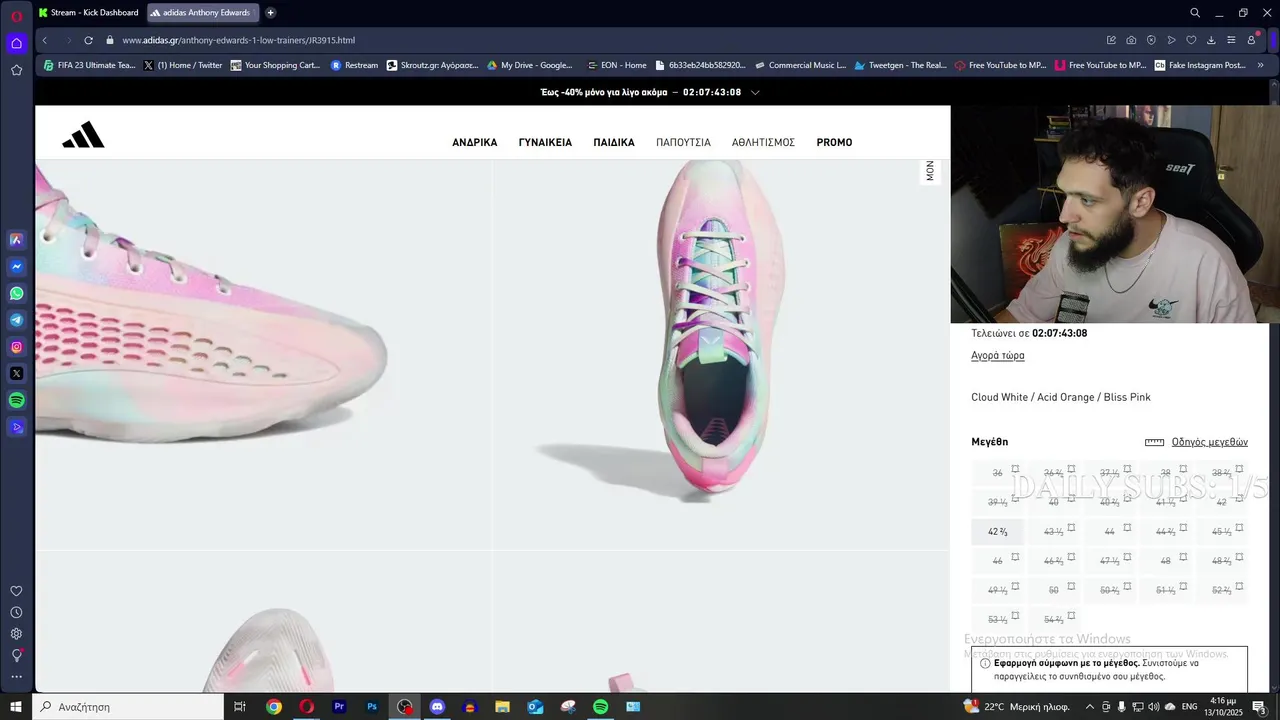Select size 44 button
This screenshot has height=720, width=1280.
tap(1109, 532)
